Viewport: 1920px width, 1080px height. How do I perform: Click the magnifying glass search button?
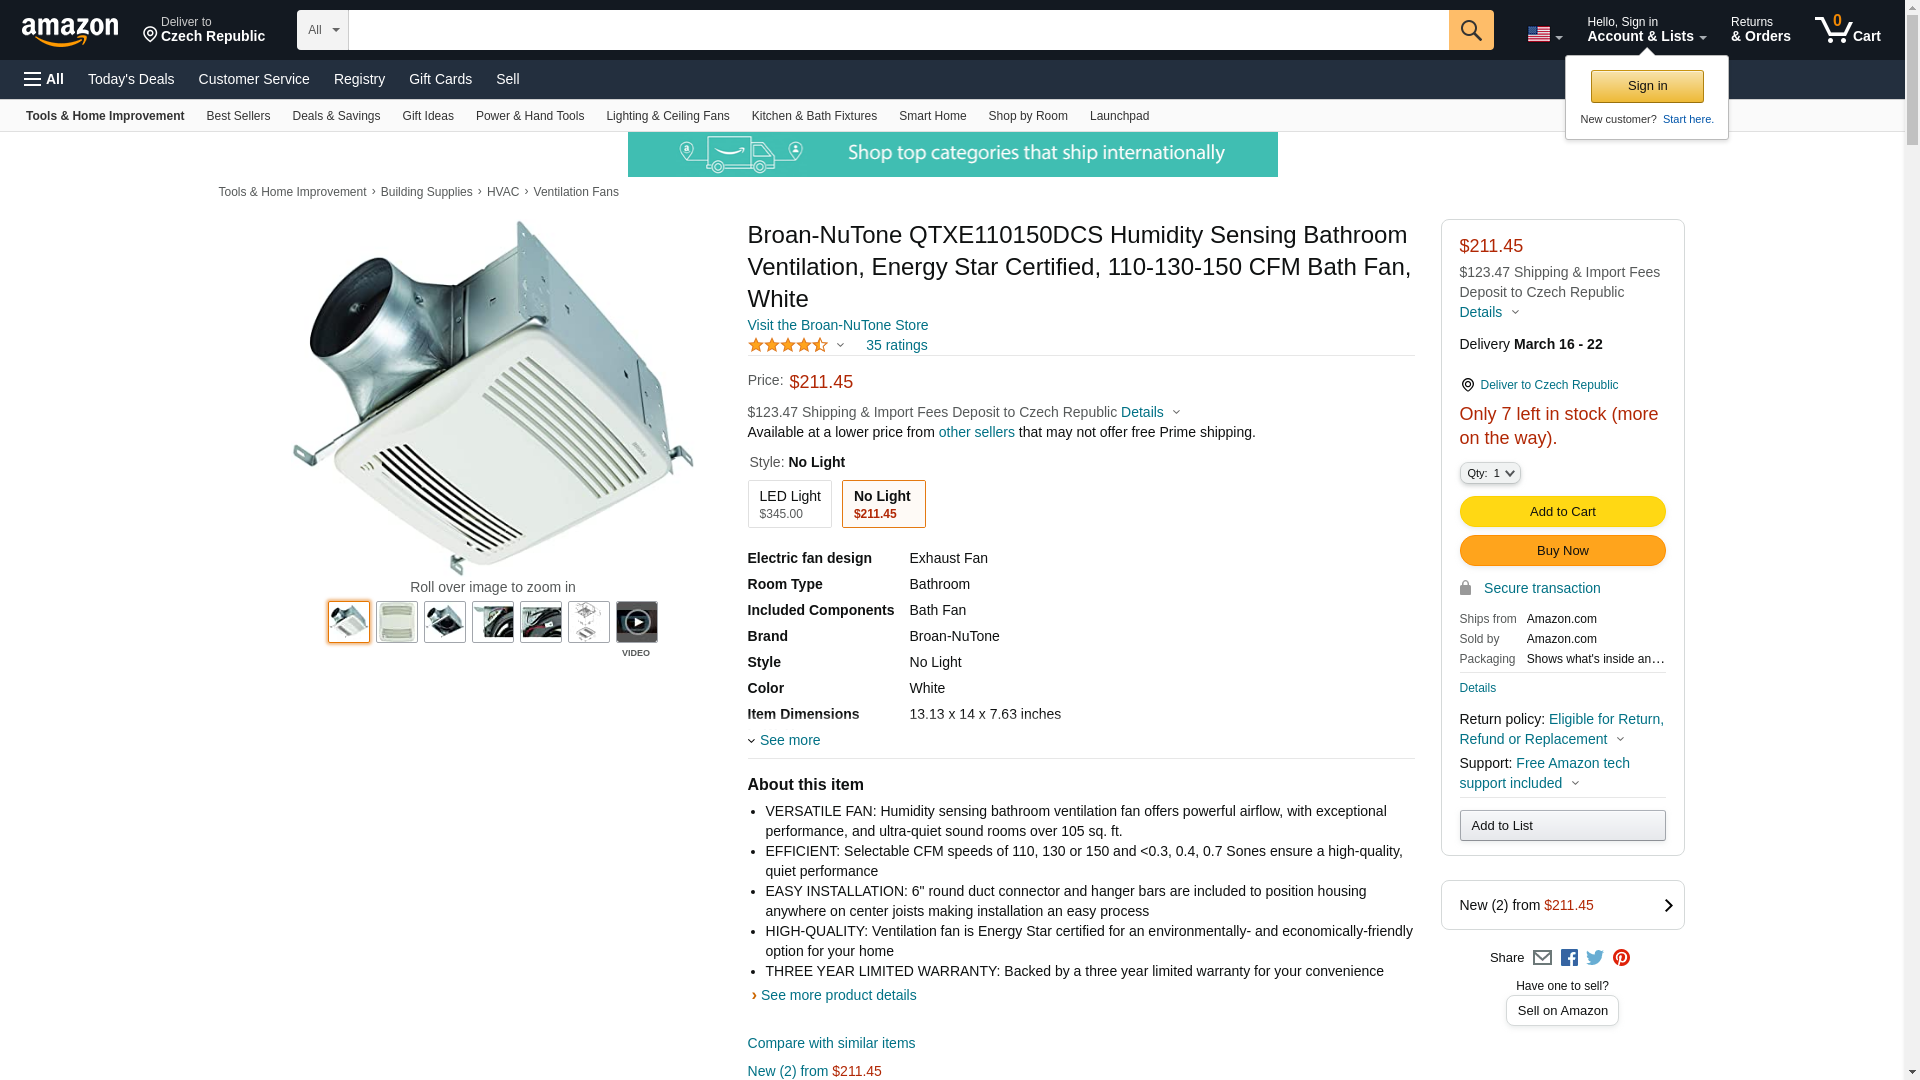(x=1470, y=30)
